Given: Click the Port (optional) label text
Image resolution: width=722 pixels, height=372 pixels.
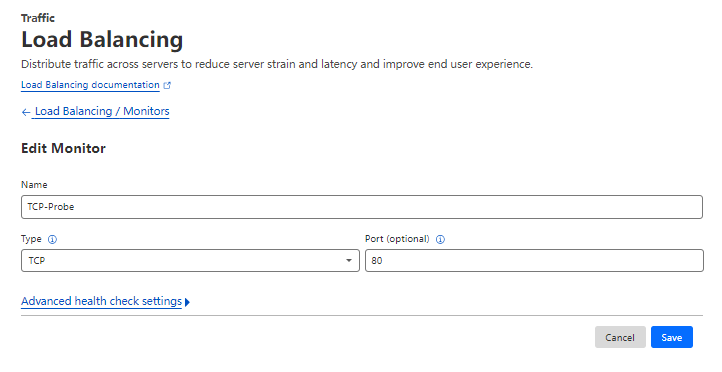Looking at the screenshot, I should pyautogui.click(x=397, y=239).
